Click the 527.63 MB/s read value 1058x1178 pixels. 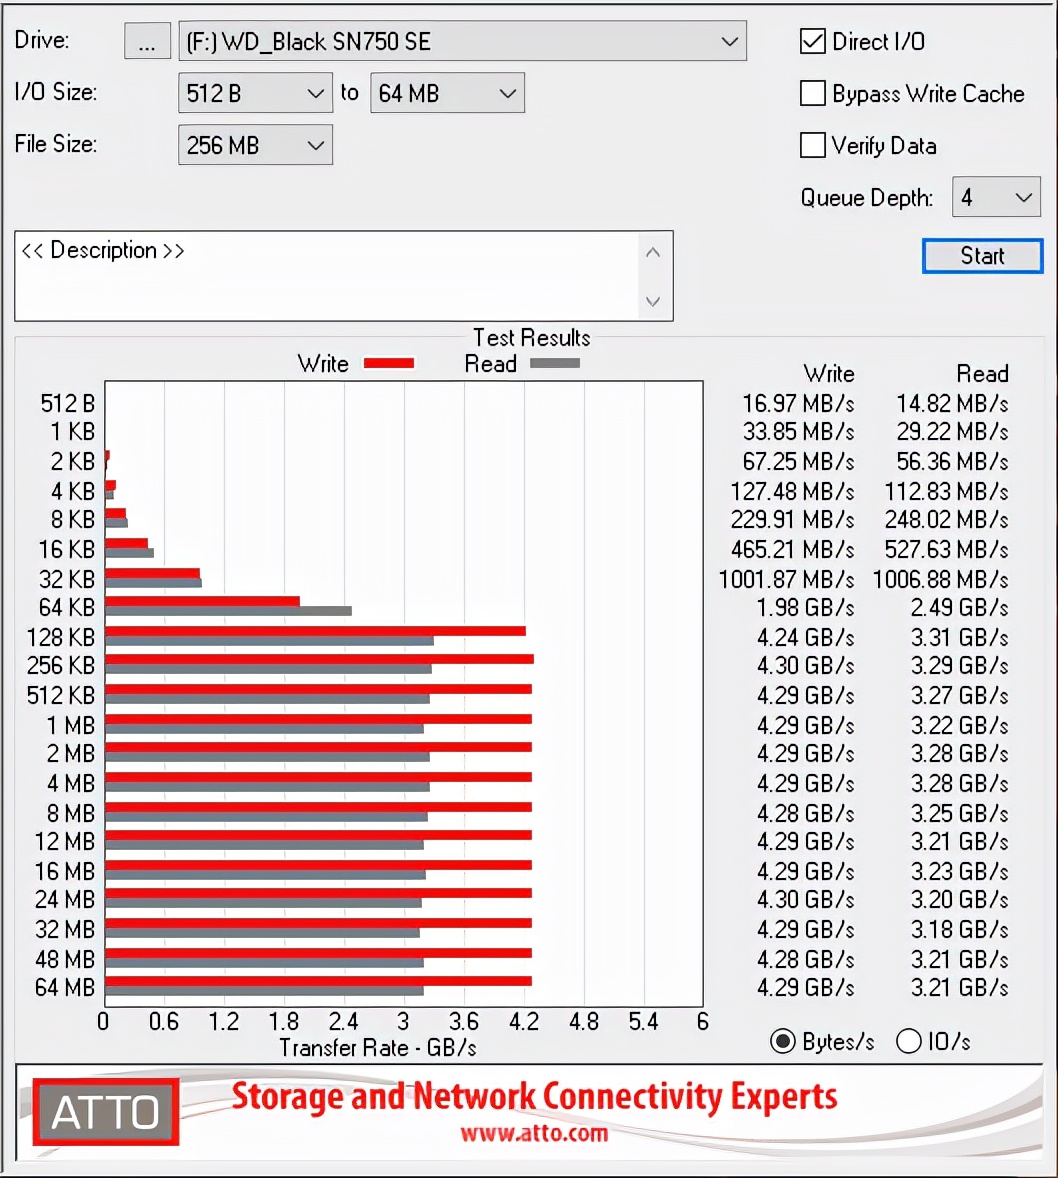click(x=946, y=550)
